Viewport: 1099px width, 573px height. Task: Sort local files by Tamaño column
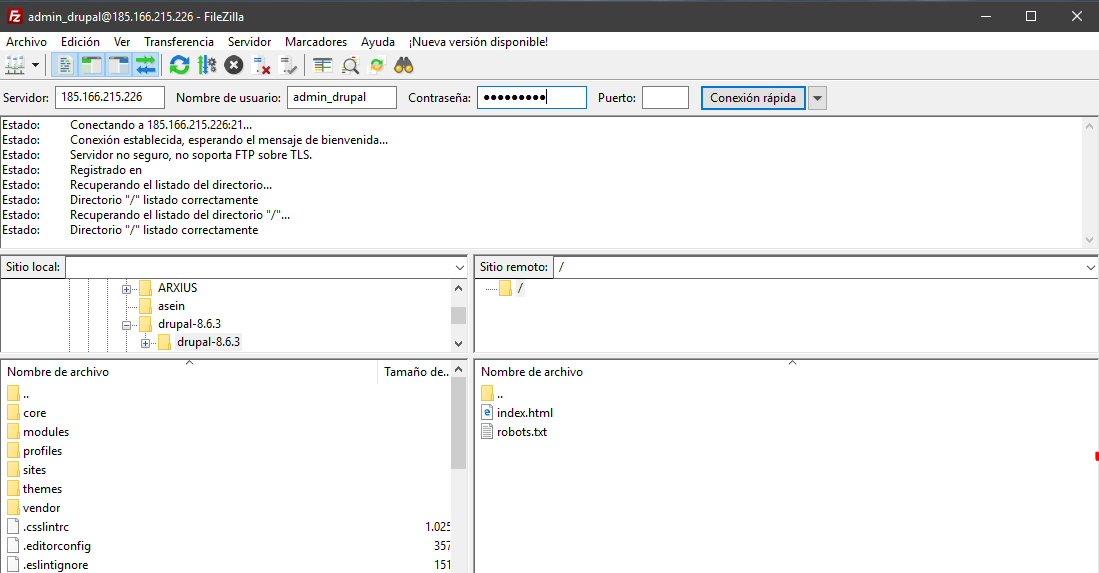click(x=415, y=372)
